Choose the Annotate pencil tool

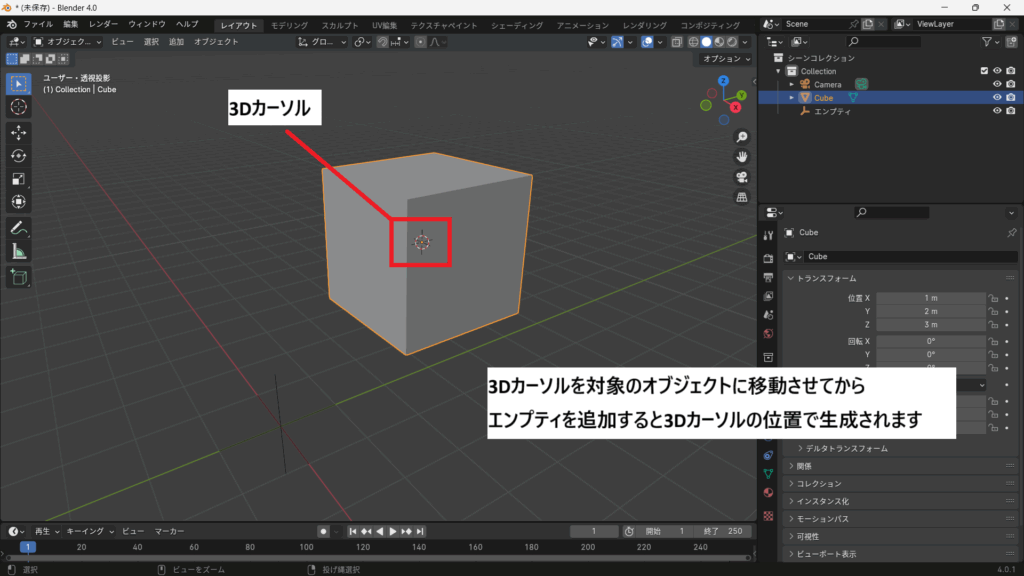click(19, 228)
